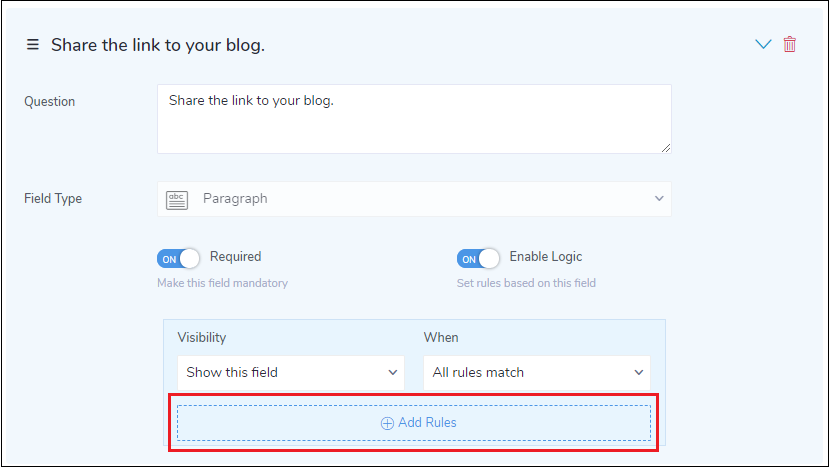The height and width of the screenshot is (467, 830).
Task: Click the Paragraph field type icon
Action: tap(177, 199)
